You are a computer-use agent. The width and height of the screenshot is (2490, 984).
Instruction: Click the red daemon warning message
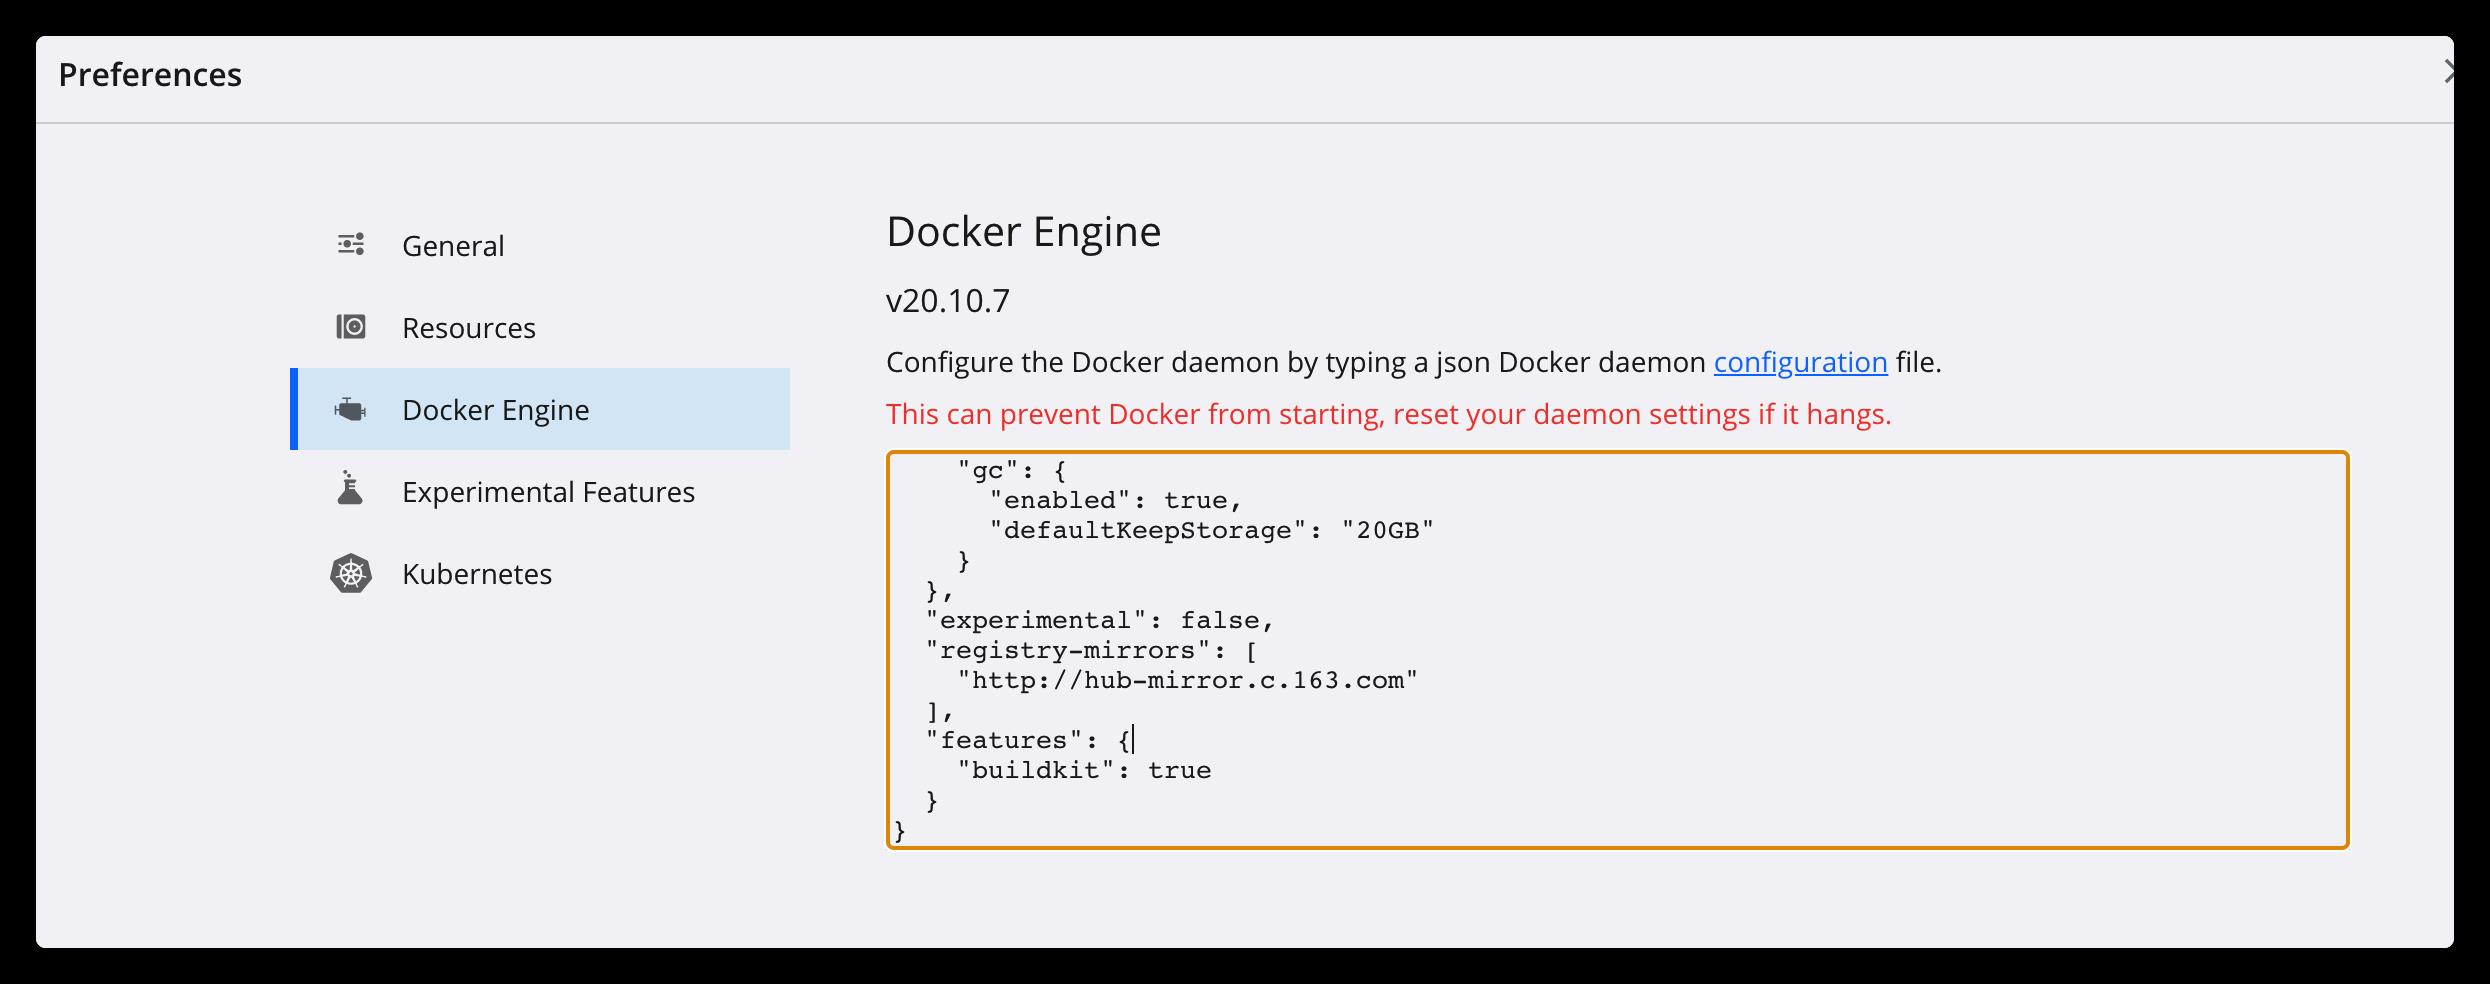point(1389,414)
